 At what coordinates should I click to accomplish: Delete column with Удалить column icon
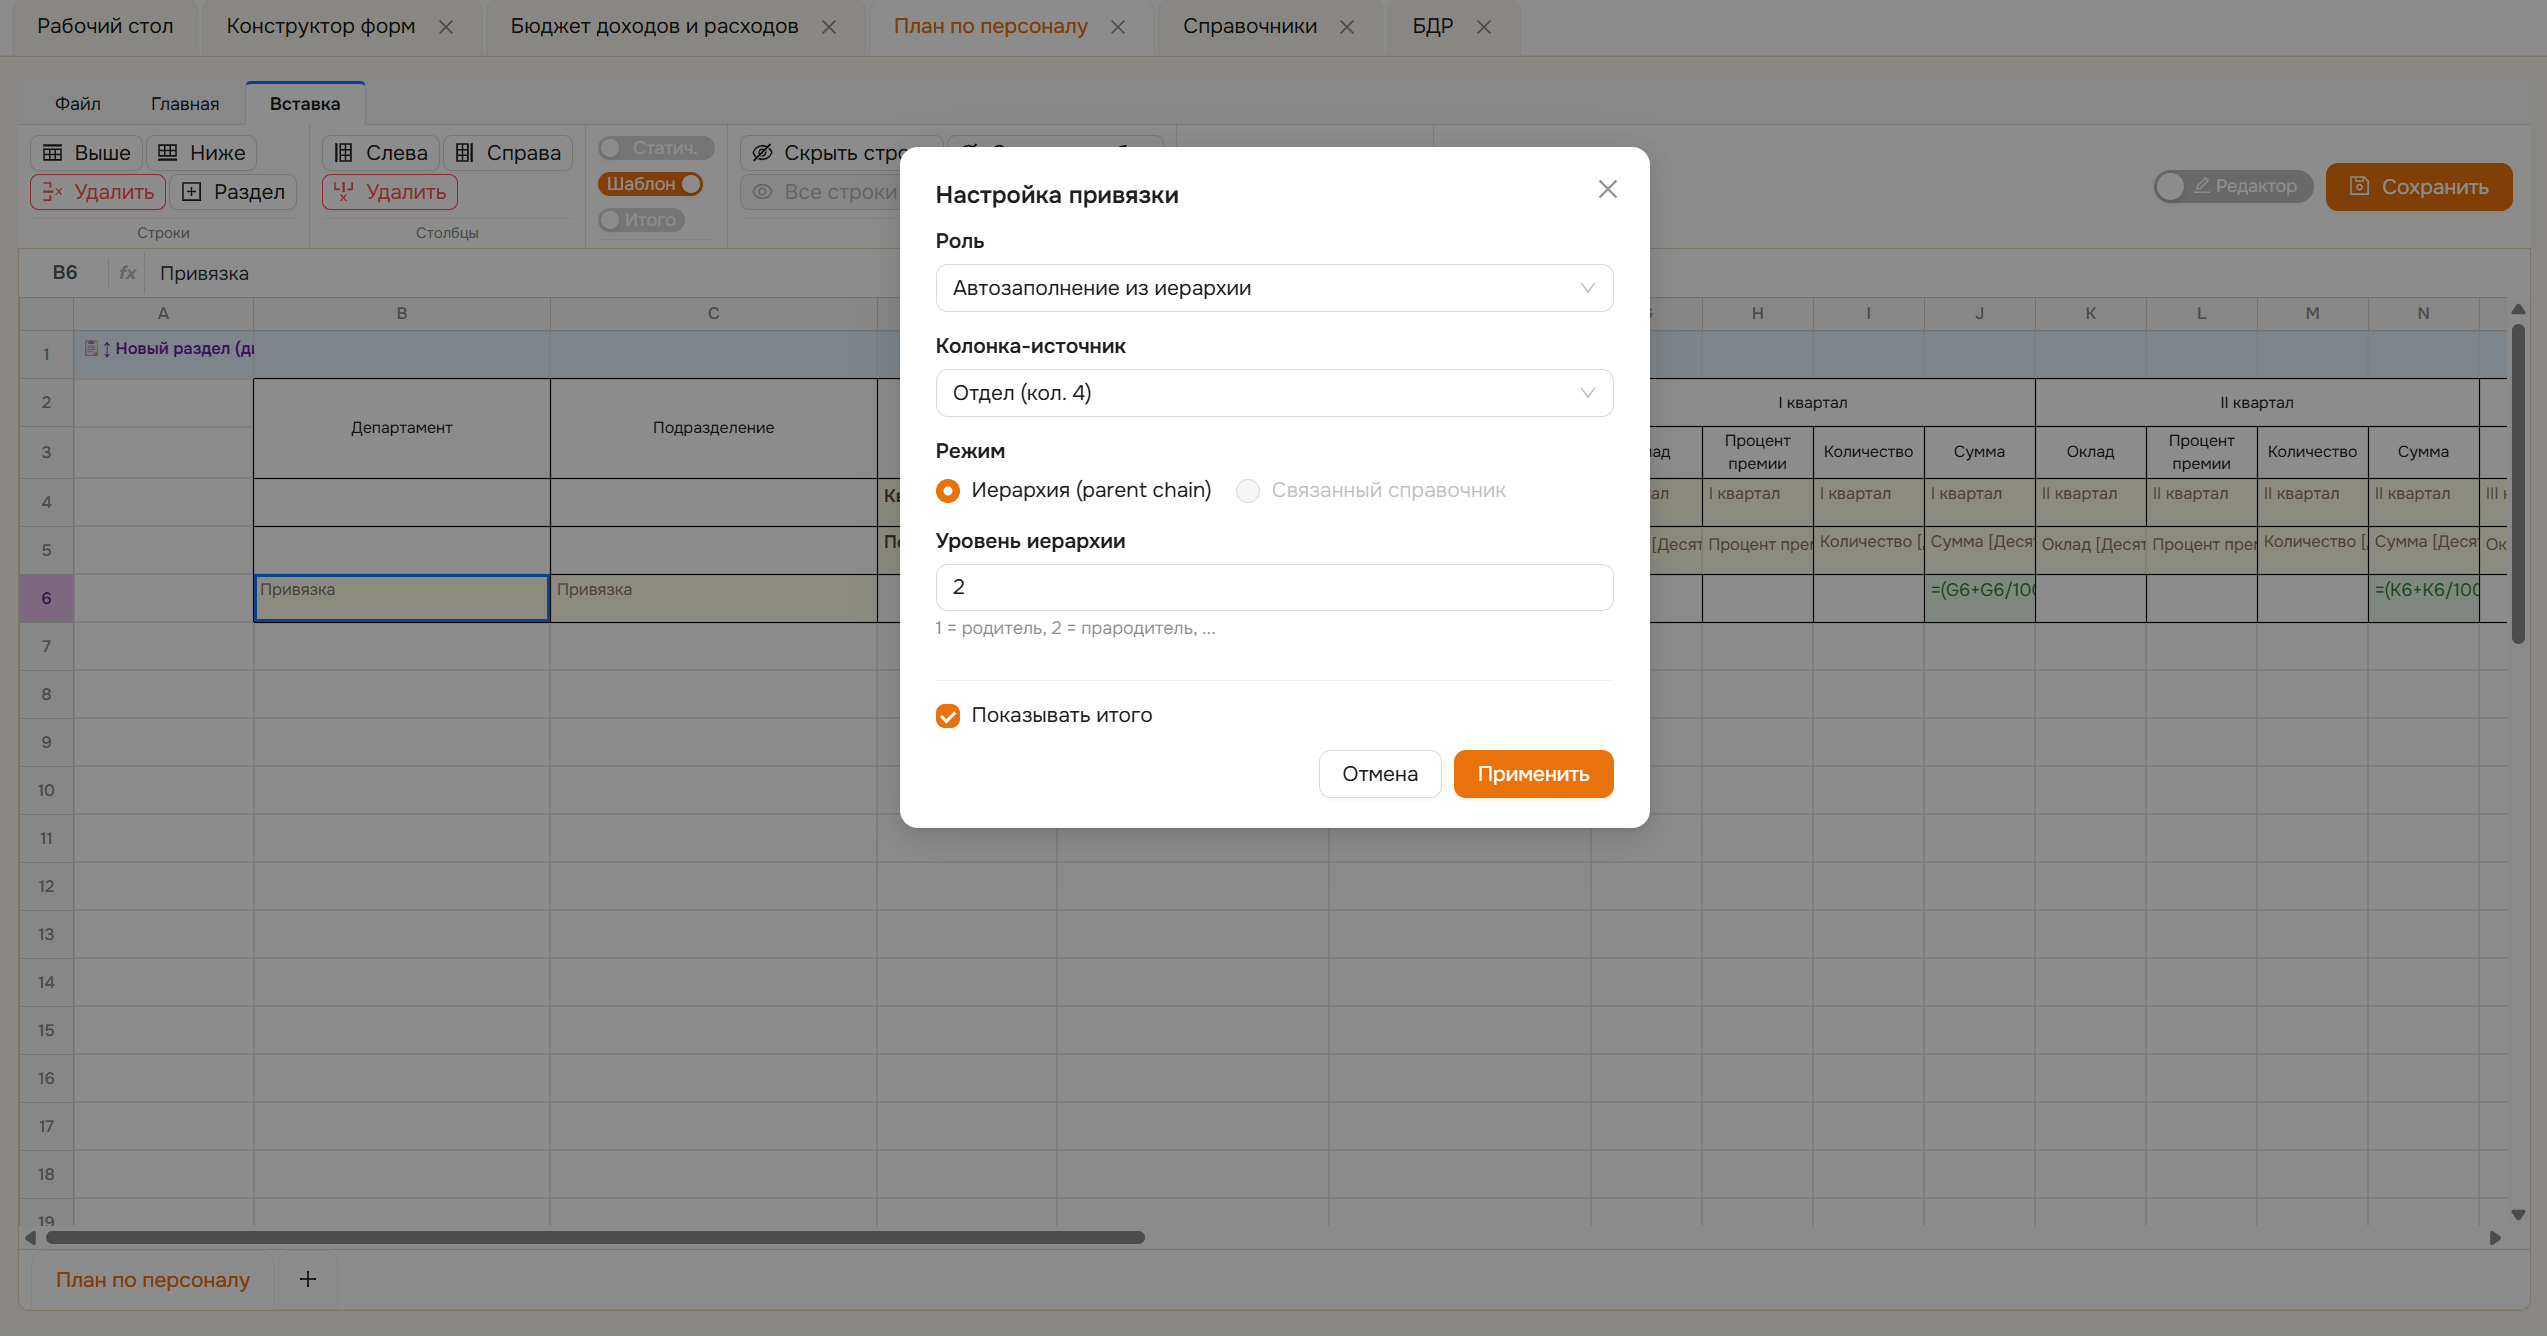tap(390, 192)
